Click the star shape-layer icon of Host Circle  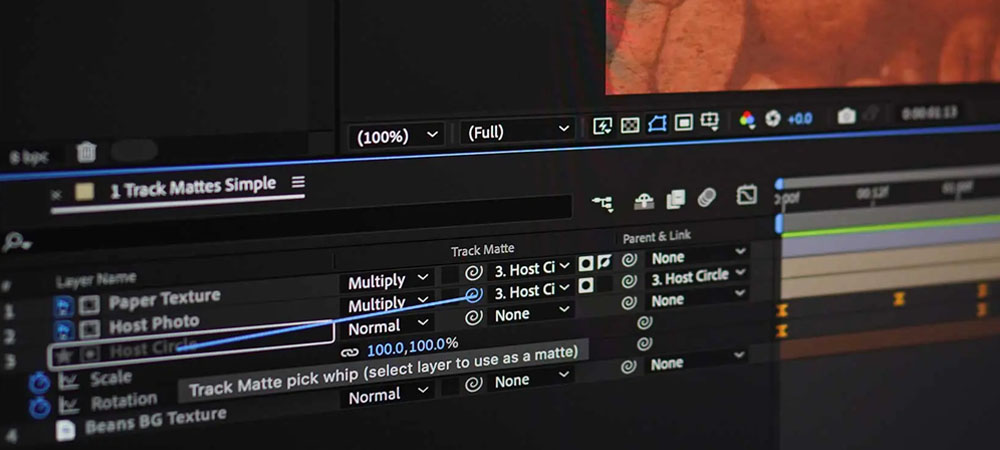tap(62, 356)
